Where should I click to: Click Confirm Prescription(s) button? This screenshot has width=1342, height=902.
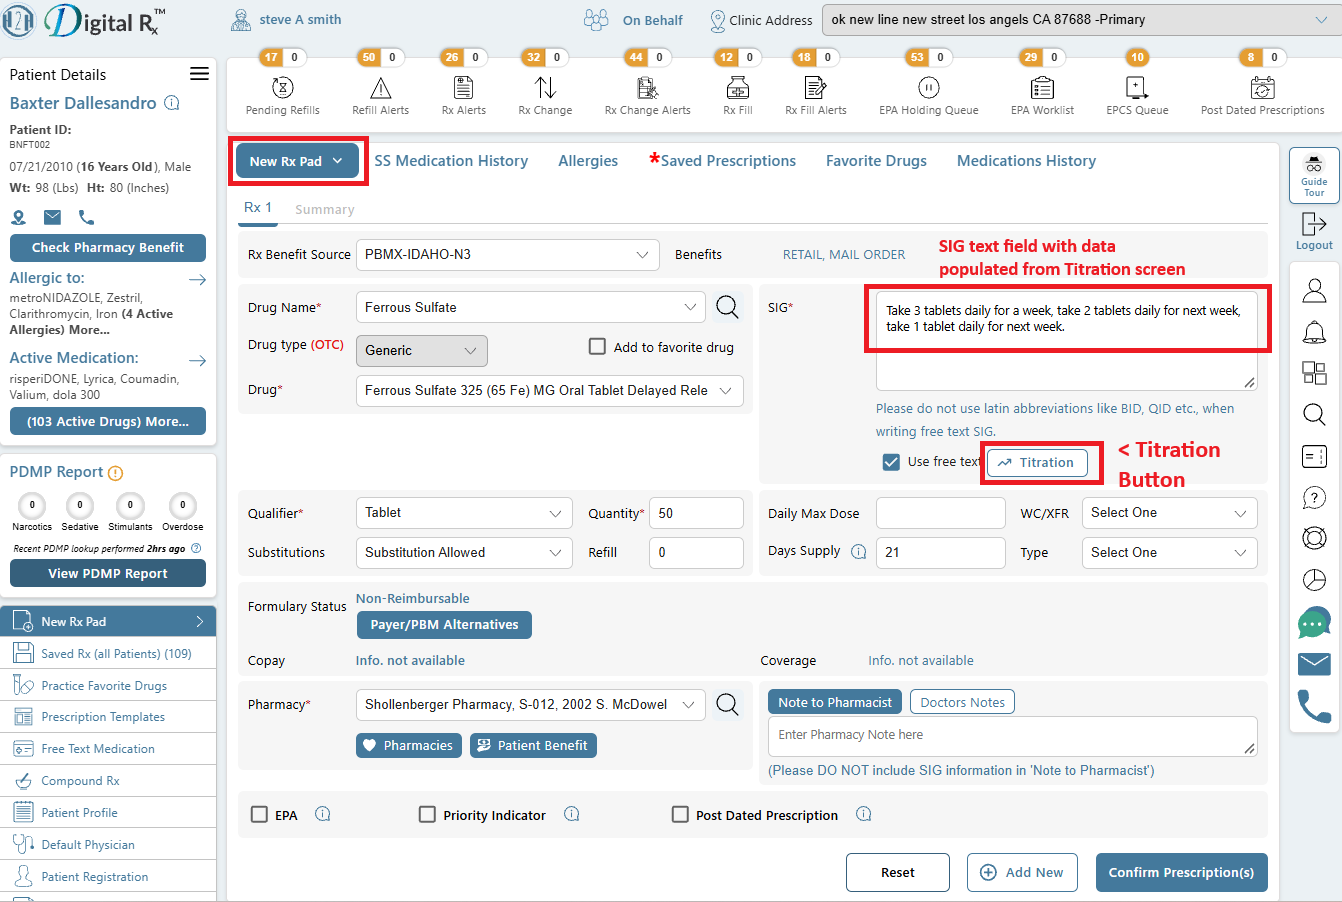coord(1181,872)
